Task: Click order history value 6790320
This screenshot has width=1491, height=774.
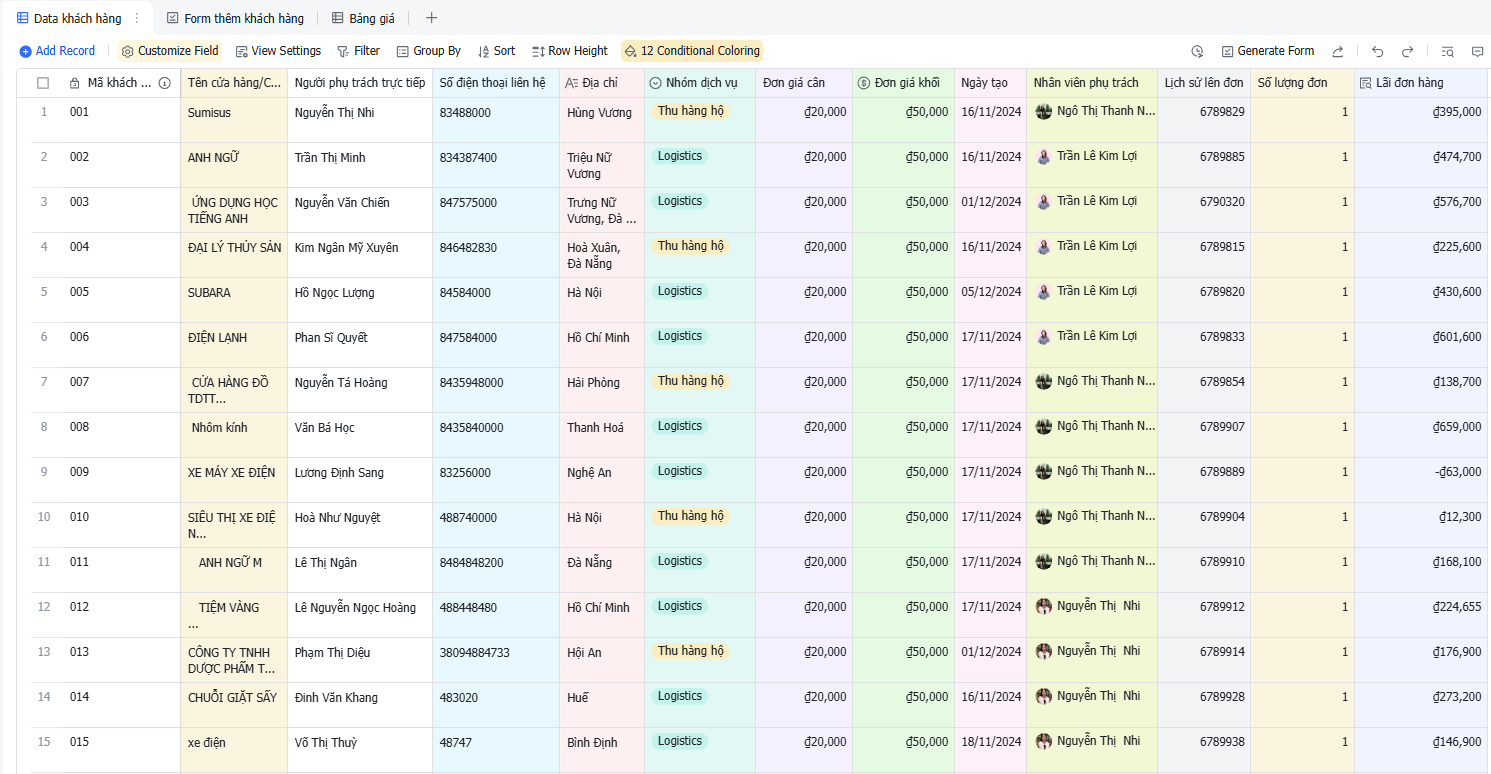Action: [x=1204, y=210]
